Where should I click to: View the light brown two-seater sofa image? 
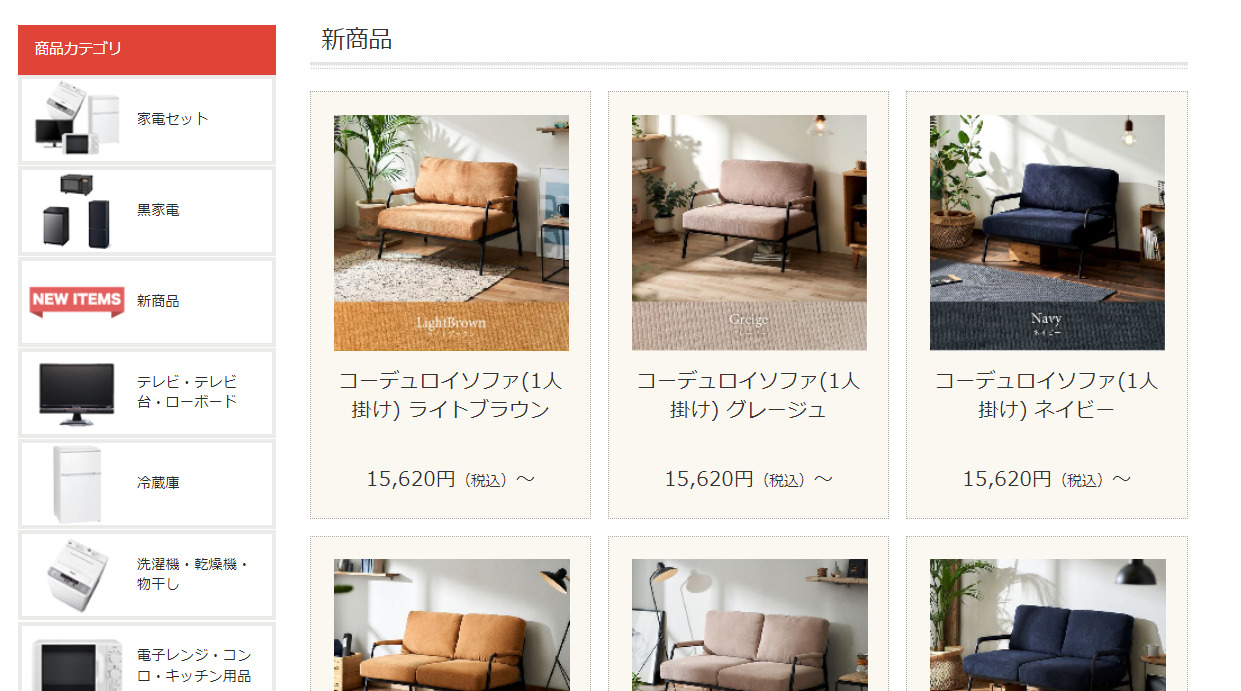pos(451,625)
